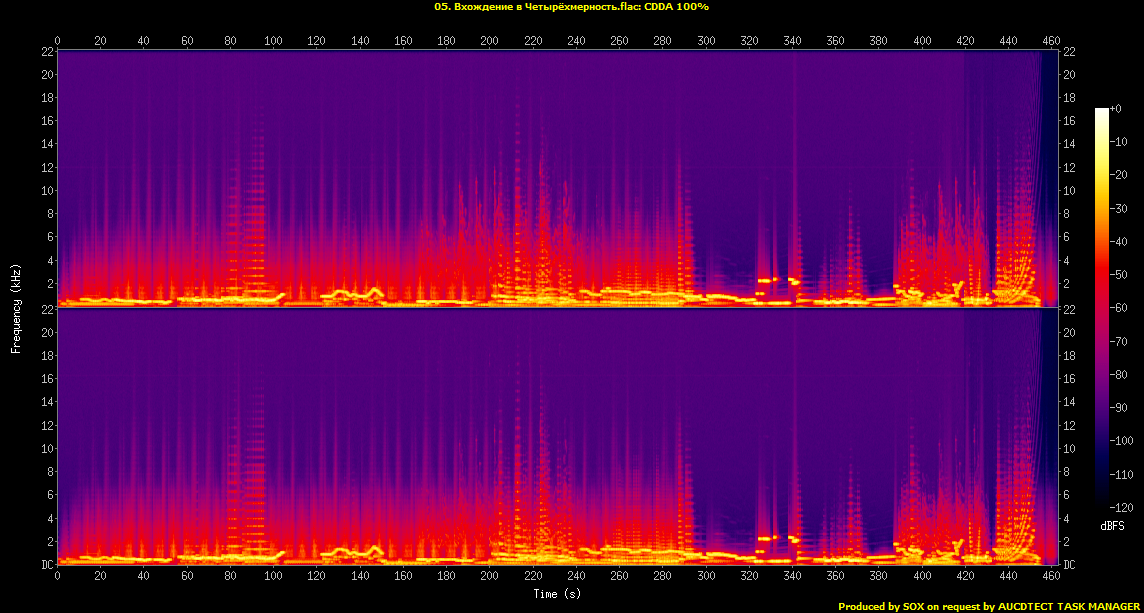Click the 22 label on the upper-left frequency axis

(x=47, y=51)
